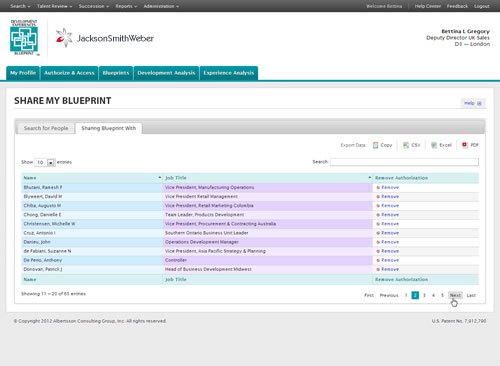Image resolution: width=500 pixels, height=366 pixels.
Task: Remove authorization for Christensen, Michelle W
Action: 388,224
